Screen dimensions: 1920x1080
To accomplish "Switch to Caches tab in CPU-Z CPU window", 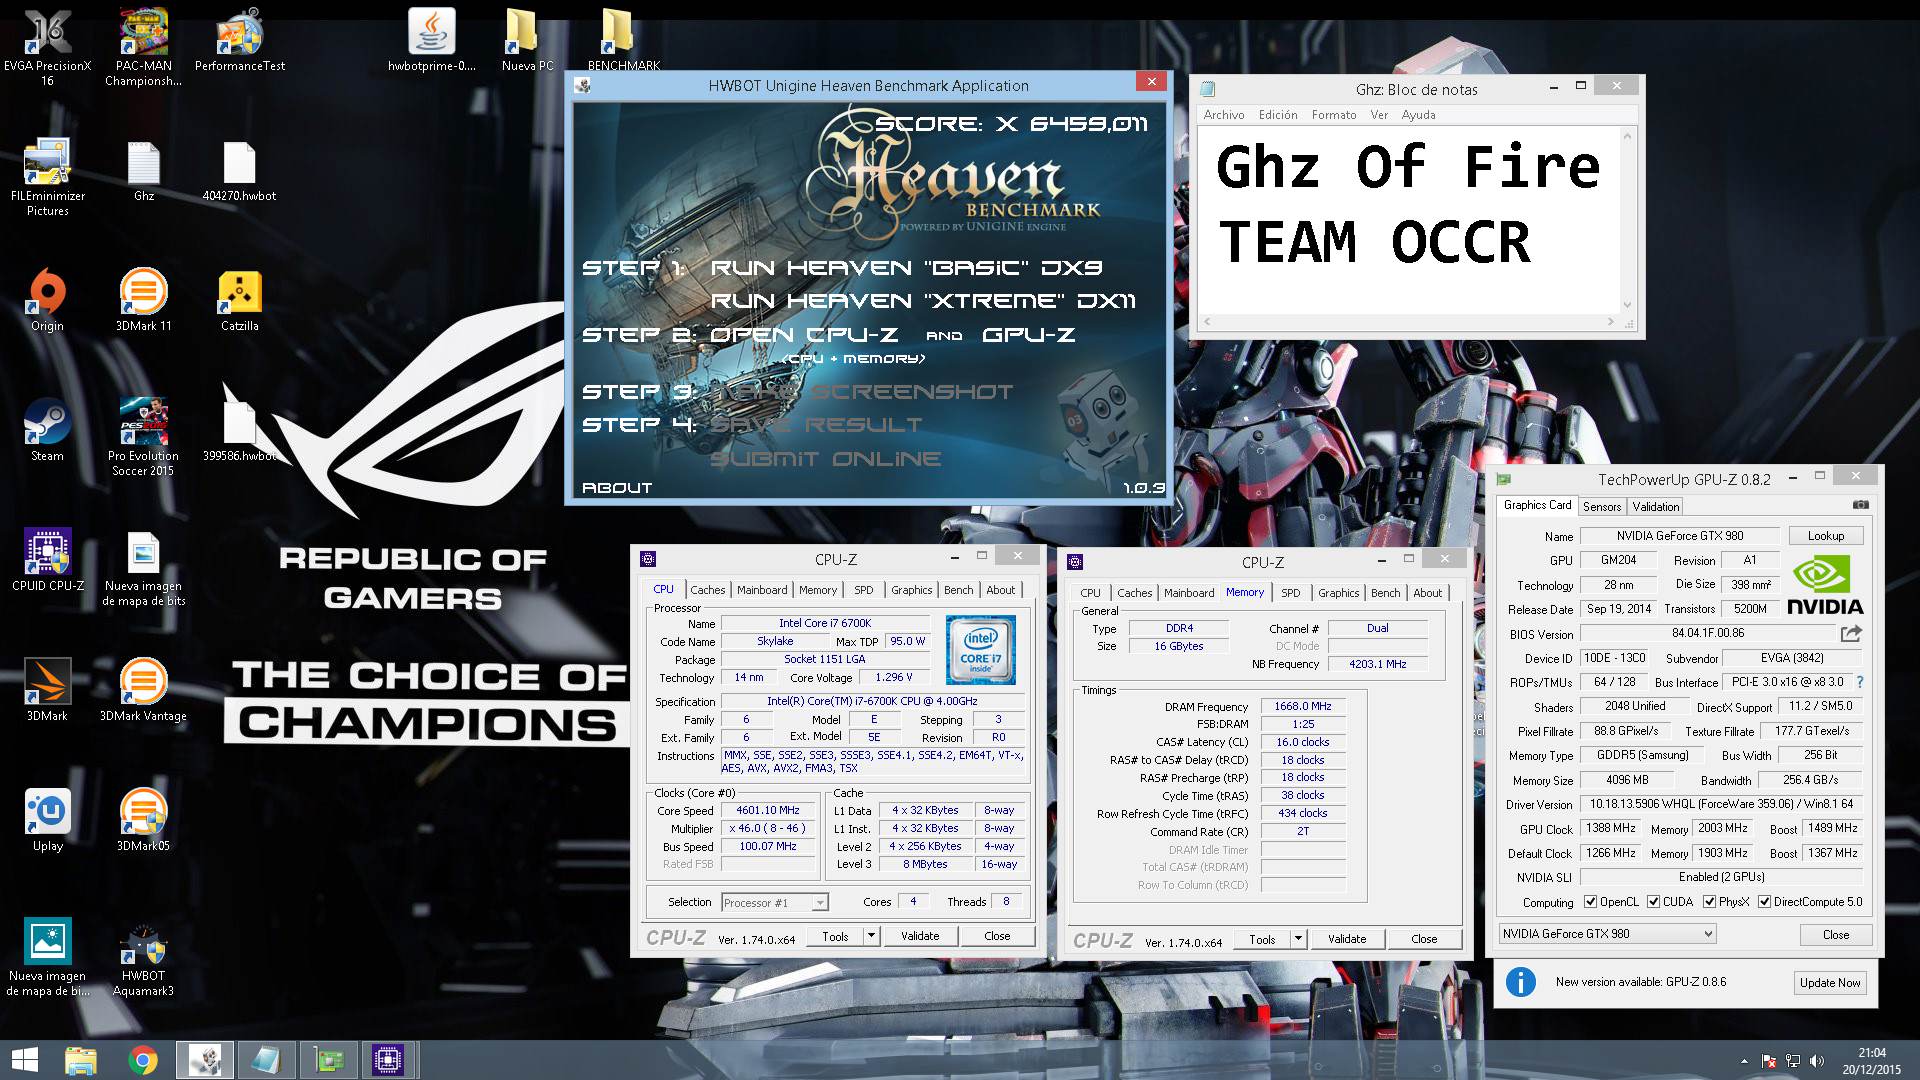I will coord(707,590).
